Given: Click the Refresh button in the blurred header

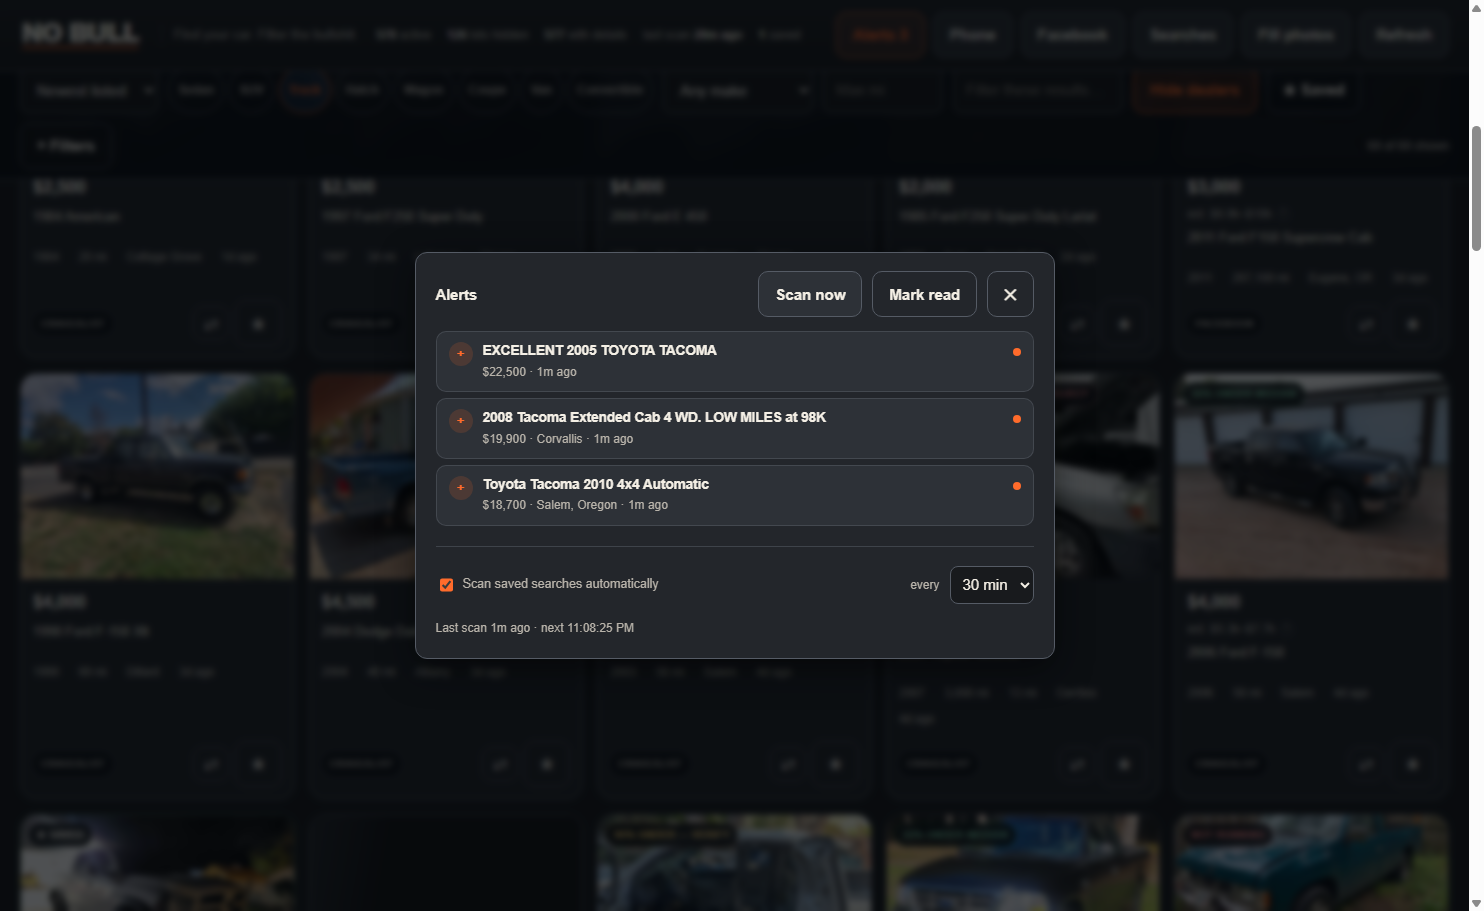Looking at the screenshot, I should (x=1403, y=35).
